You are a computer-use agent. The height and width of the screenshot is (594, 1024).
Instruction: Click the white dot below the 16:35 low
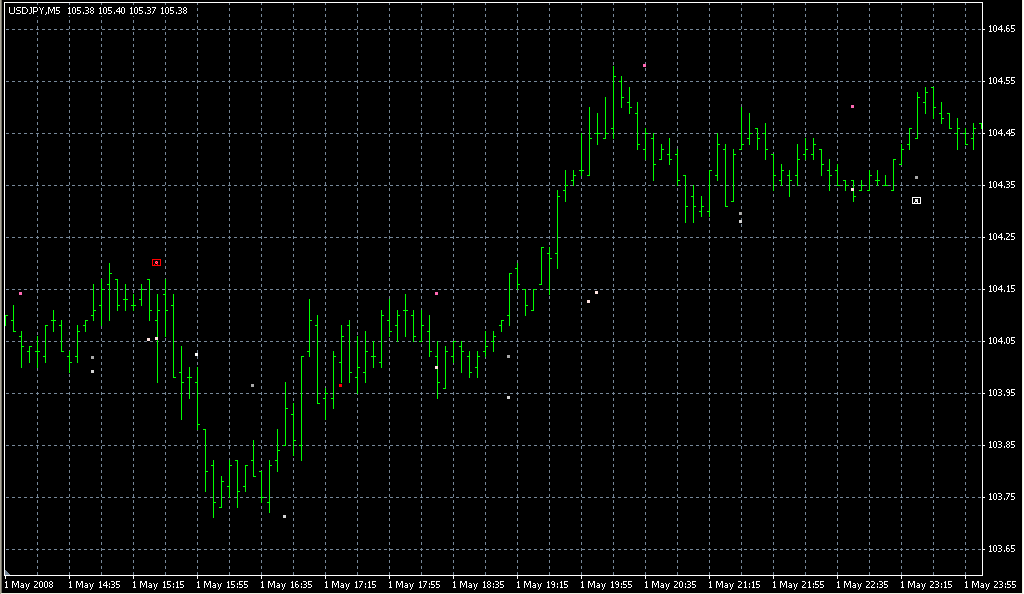284,516
